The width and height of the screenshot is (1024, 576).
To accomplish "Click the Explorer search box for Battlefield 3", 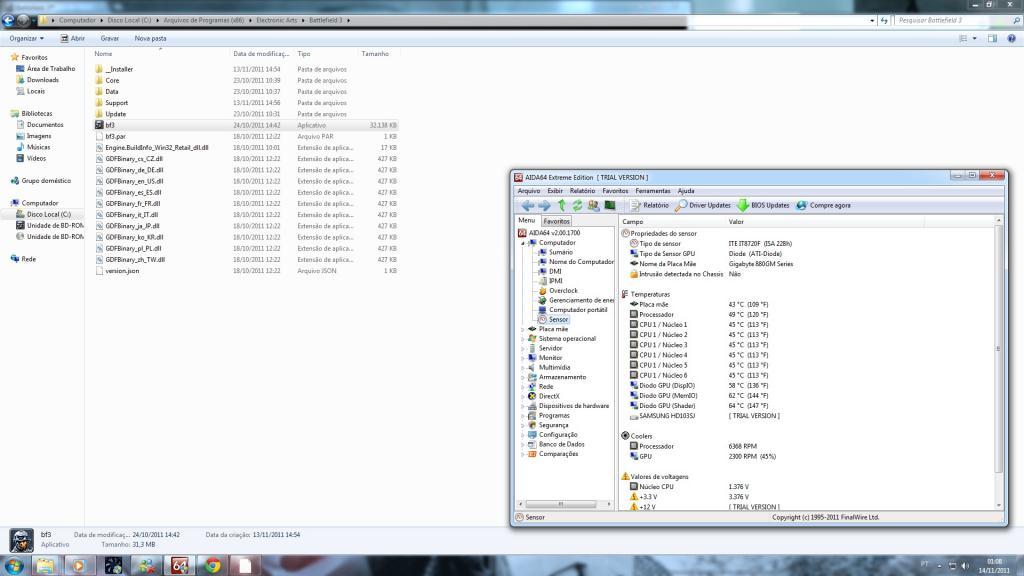I will coord(952,20).
